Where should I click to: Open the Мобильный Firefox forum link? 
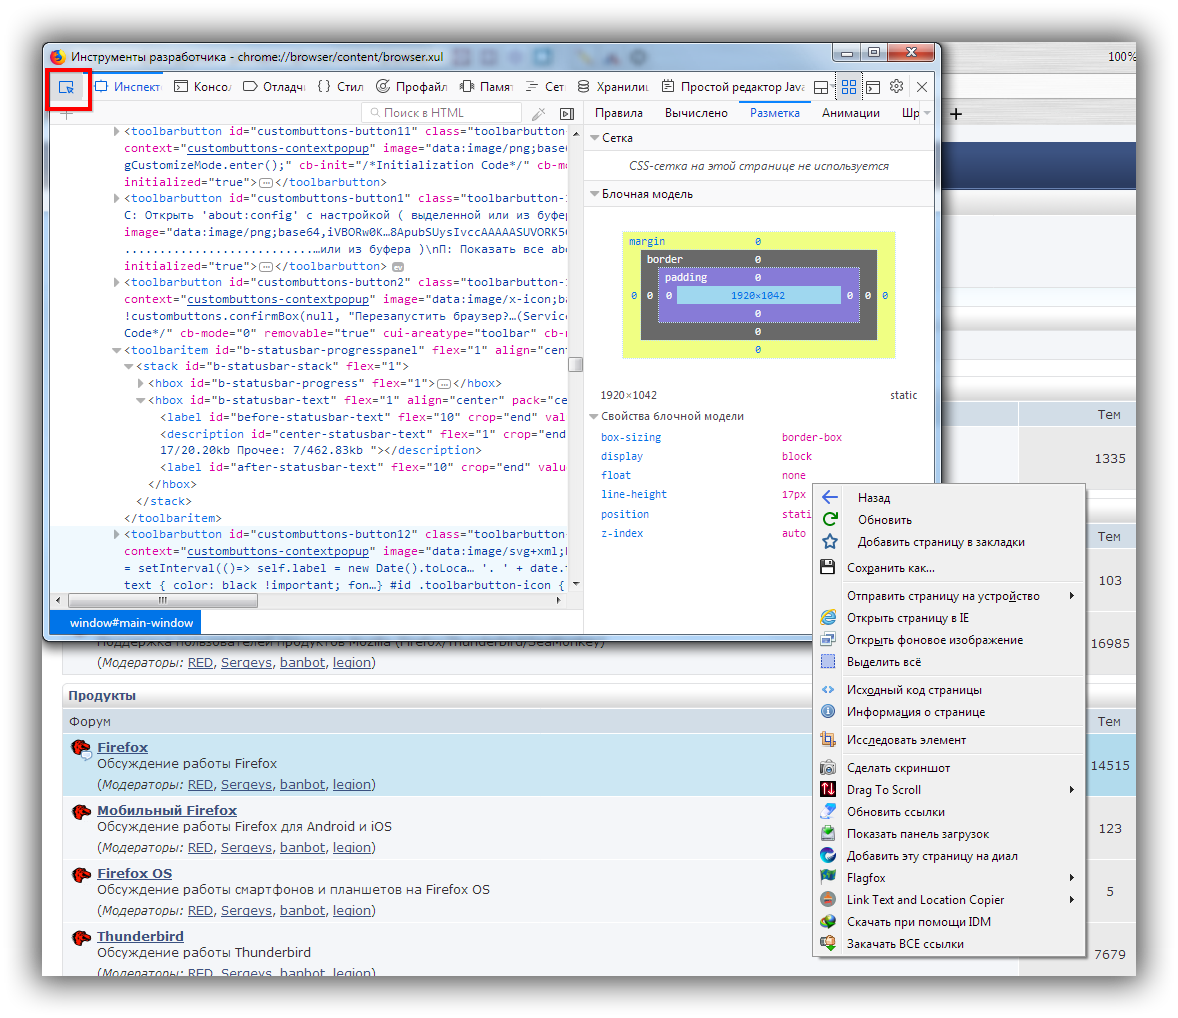[x=167, y=810]
